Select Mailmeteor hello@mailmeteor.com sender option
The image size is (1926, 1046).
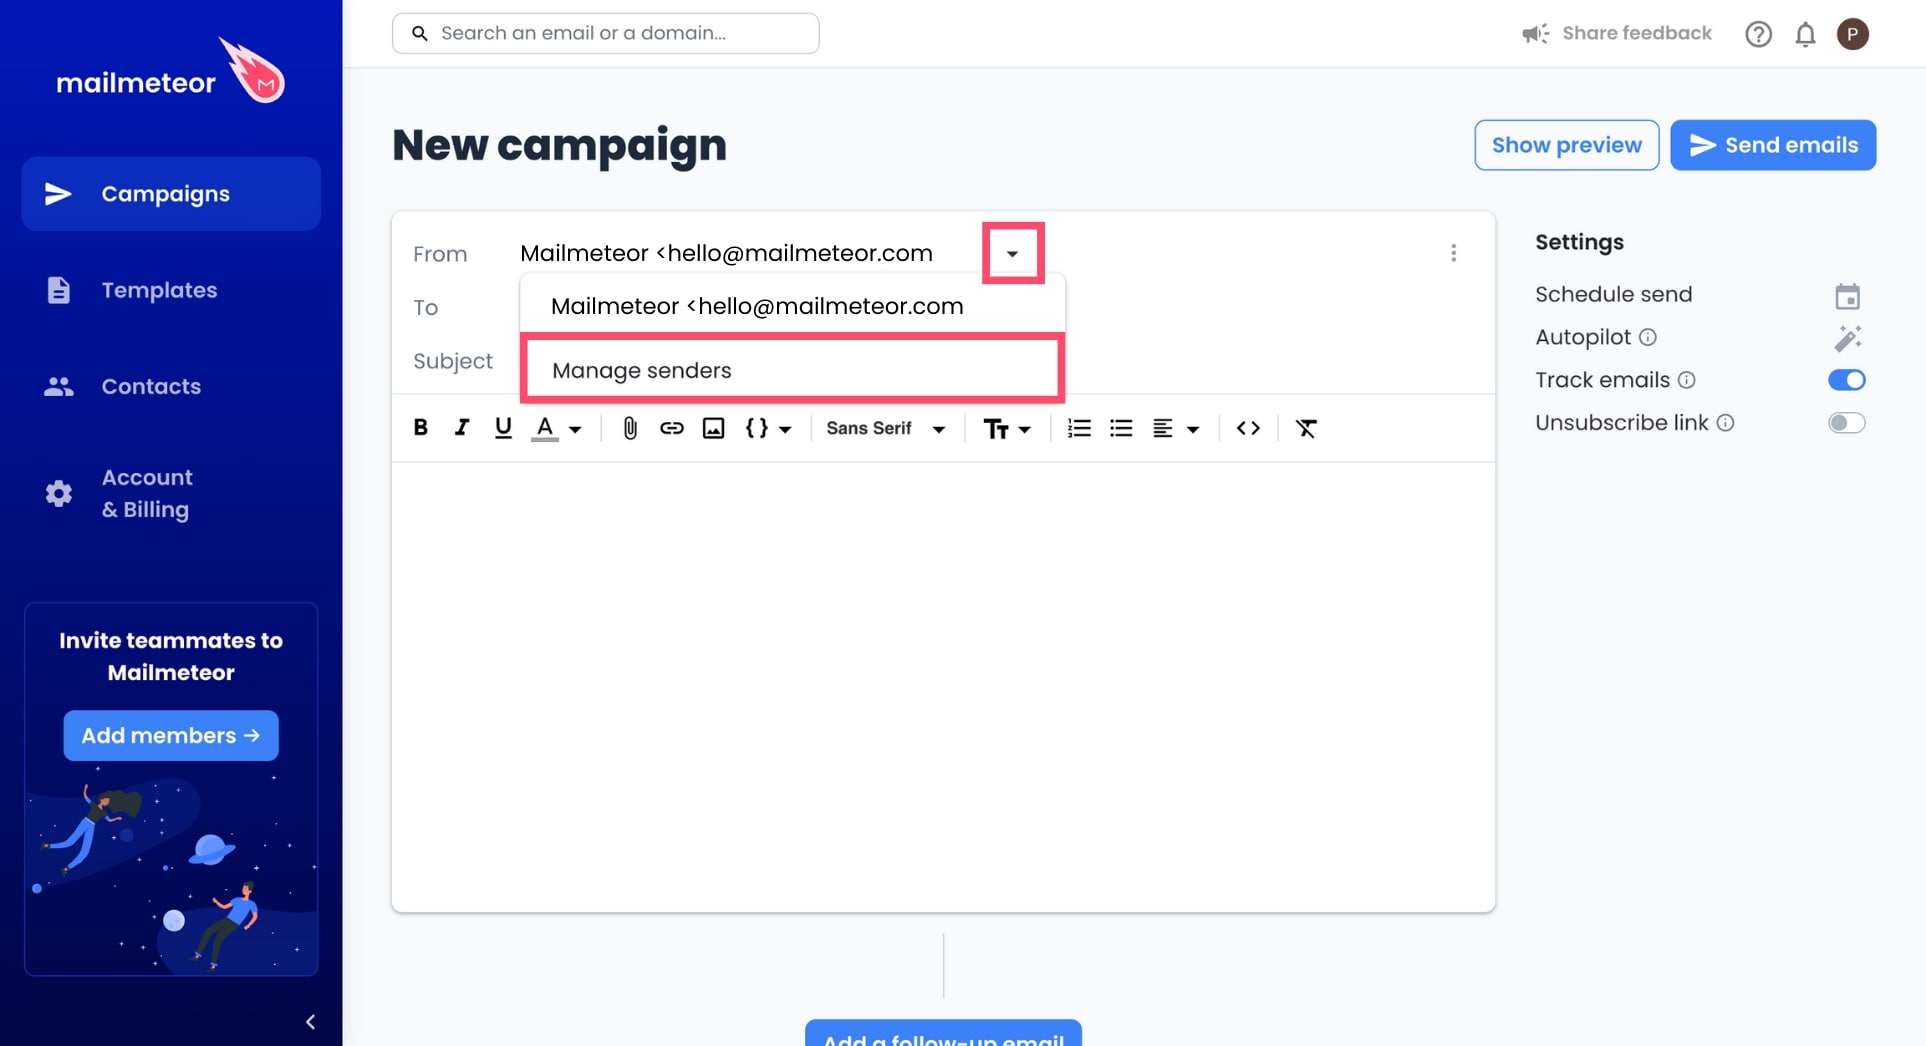tap(792, 306)
